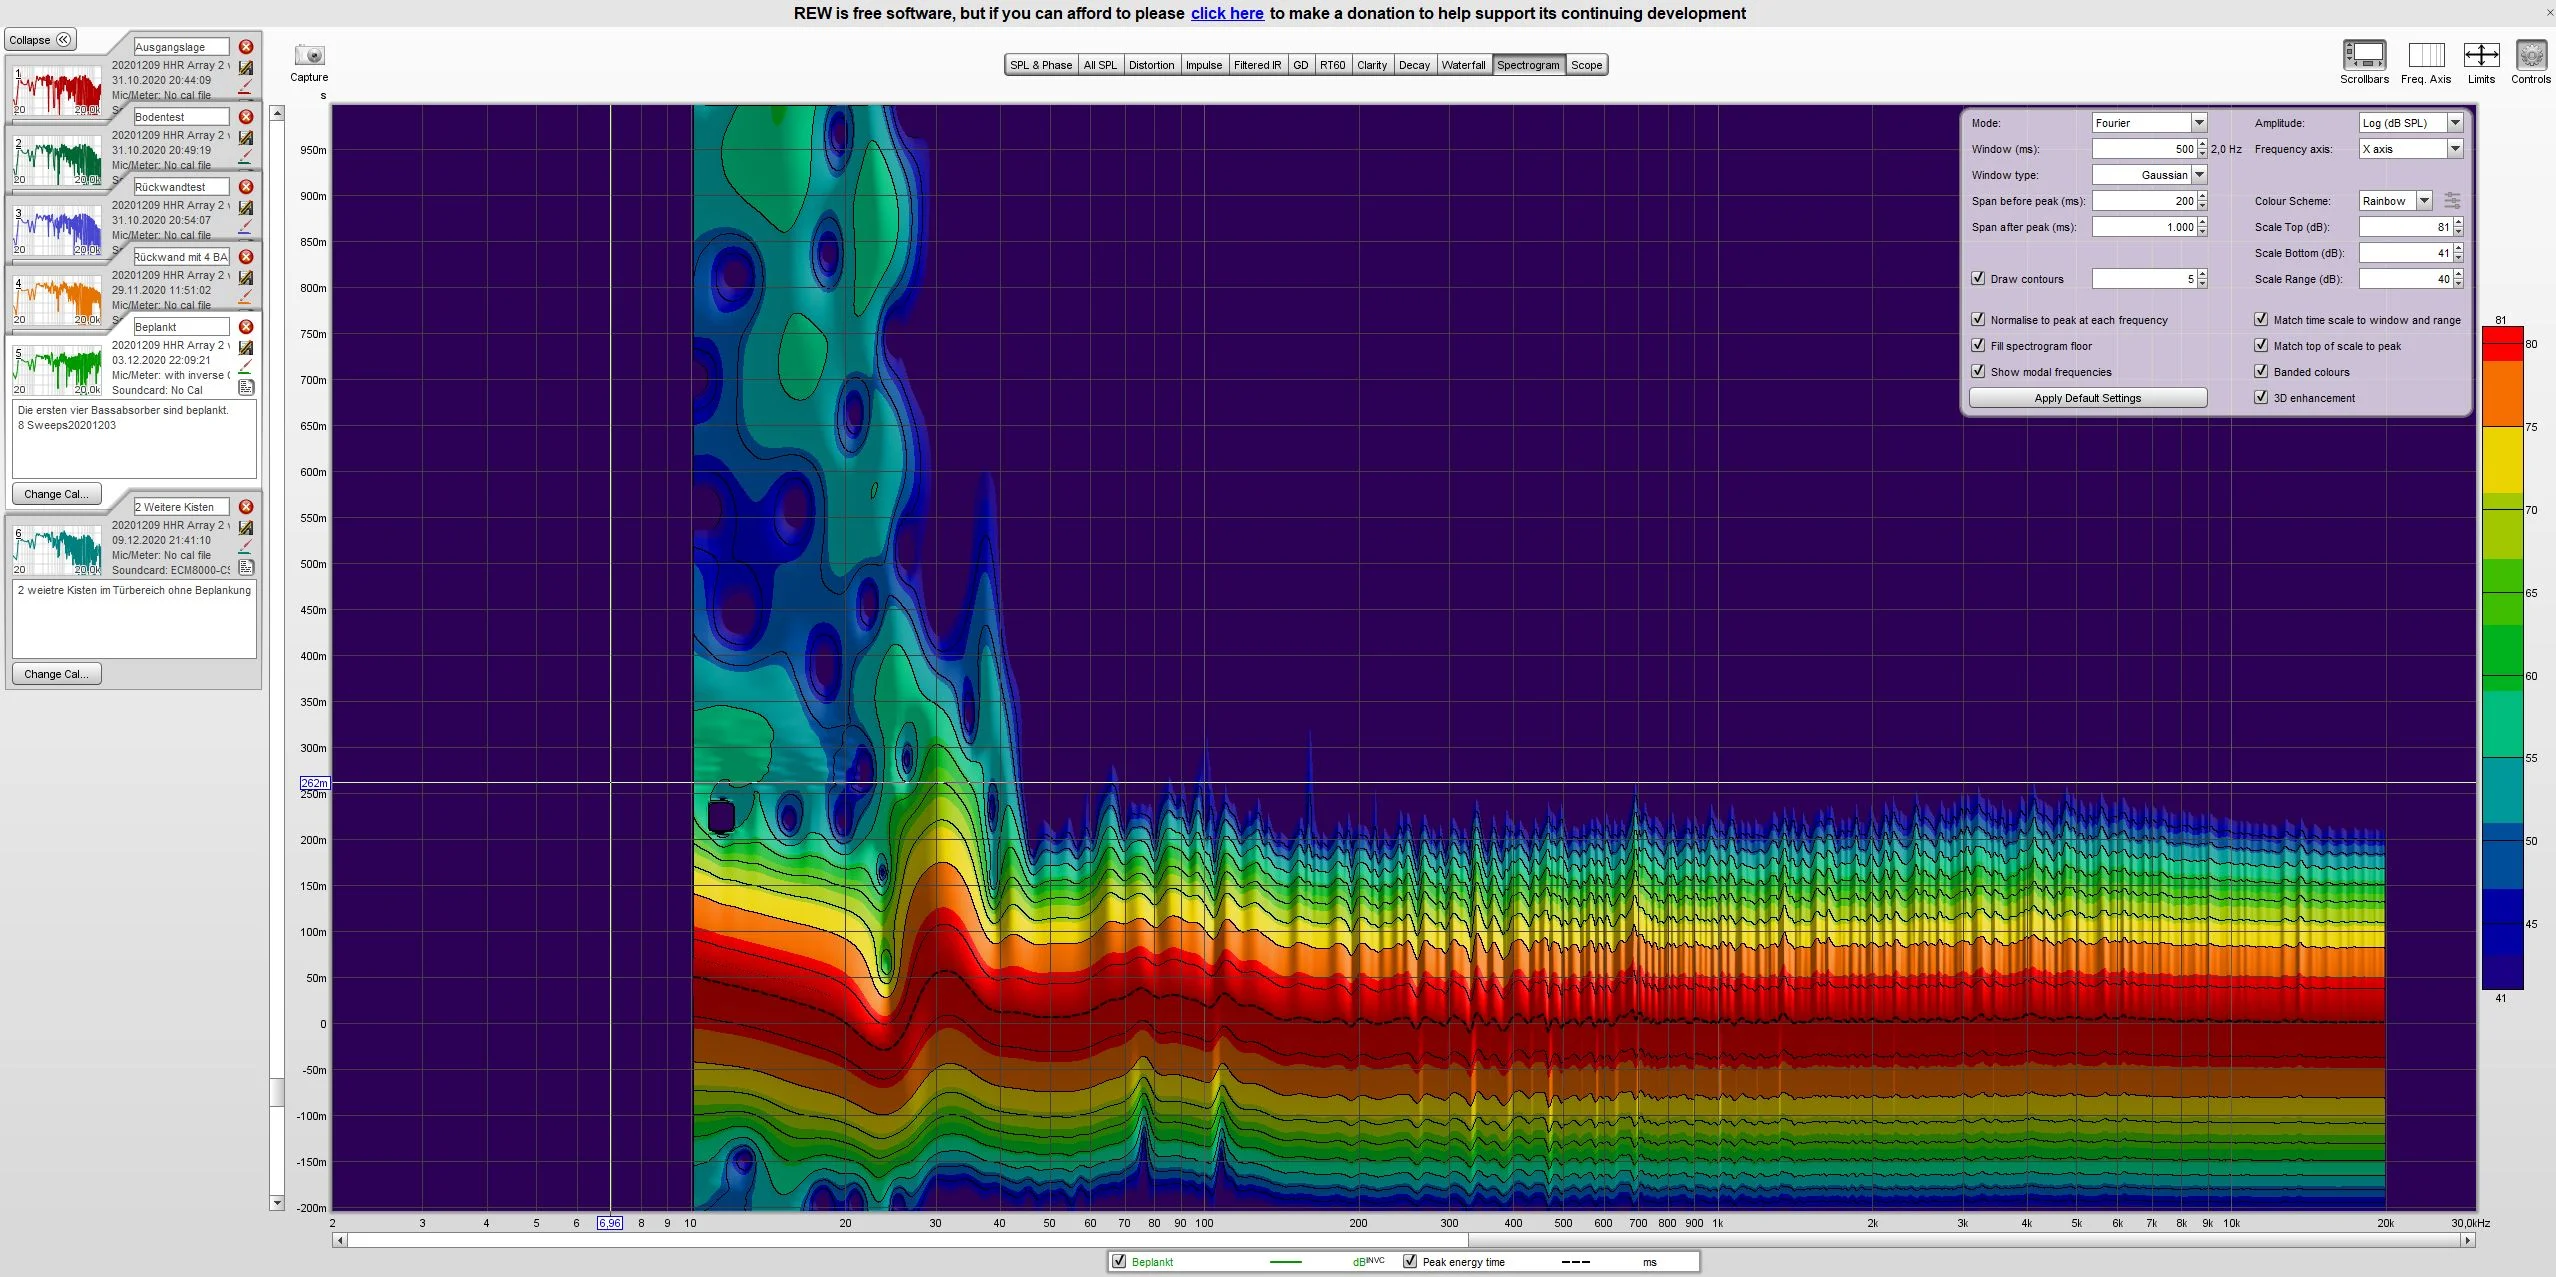
Task: Open the Limits icon
Action: (2481, 55)
